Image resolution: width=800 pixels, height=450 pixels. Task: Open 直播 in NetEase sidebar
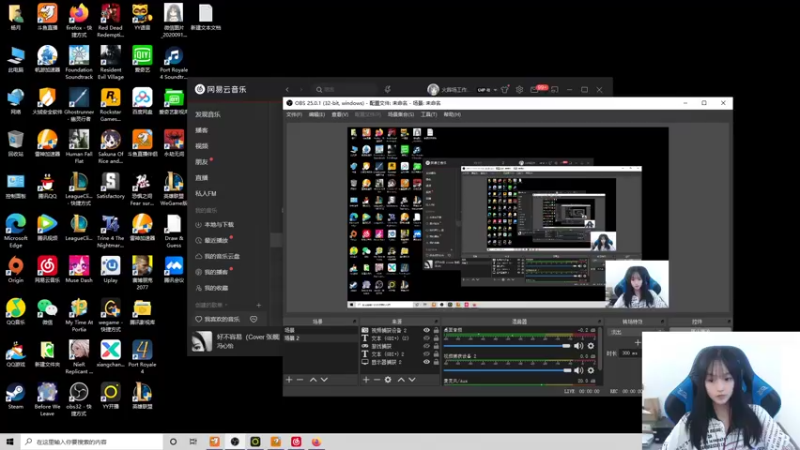click(202, 178)
